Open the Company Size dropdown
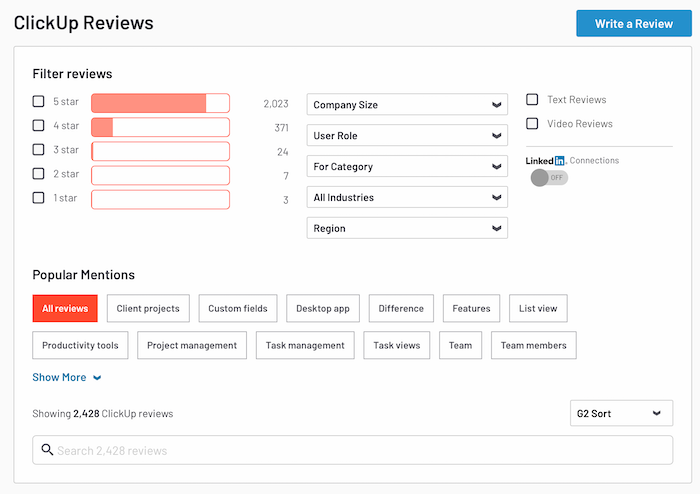Viewport: 700px width, 494px height. coord(407,104)
